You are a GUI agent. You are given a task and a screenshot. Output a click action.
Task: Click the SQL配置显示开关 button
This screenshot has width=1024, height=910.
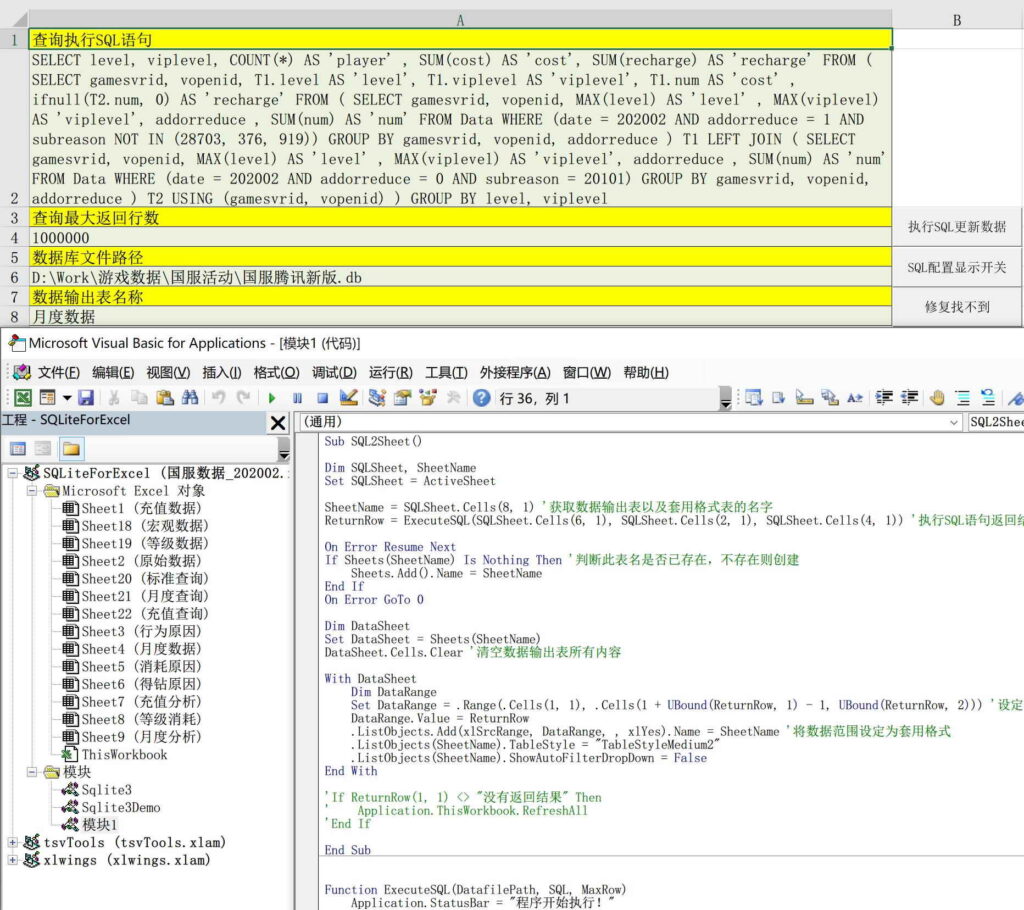coord(957,267)
